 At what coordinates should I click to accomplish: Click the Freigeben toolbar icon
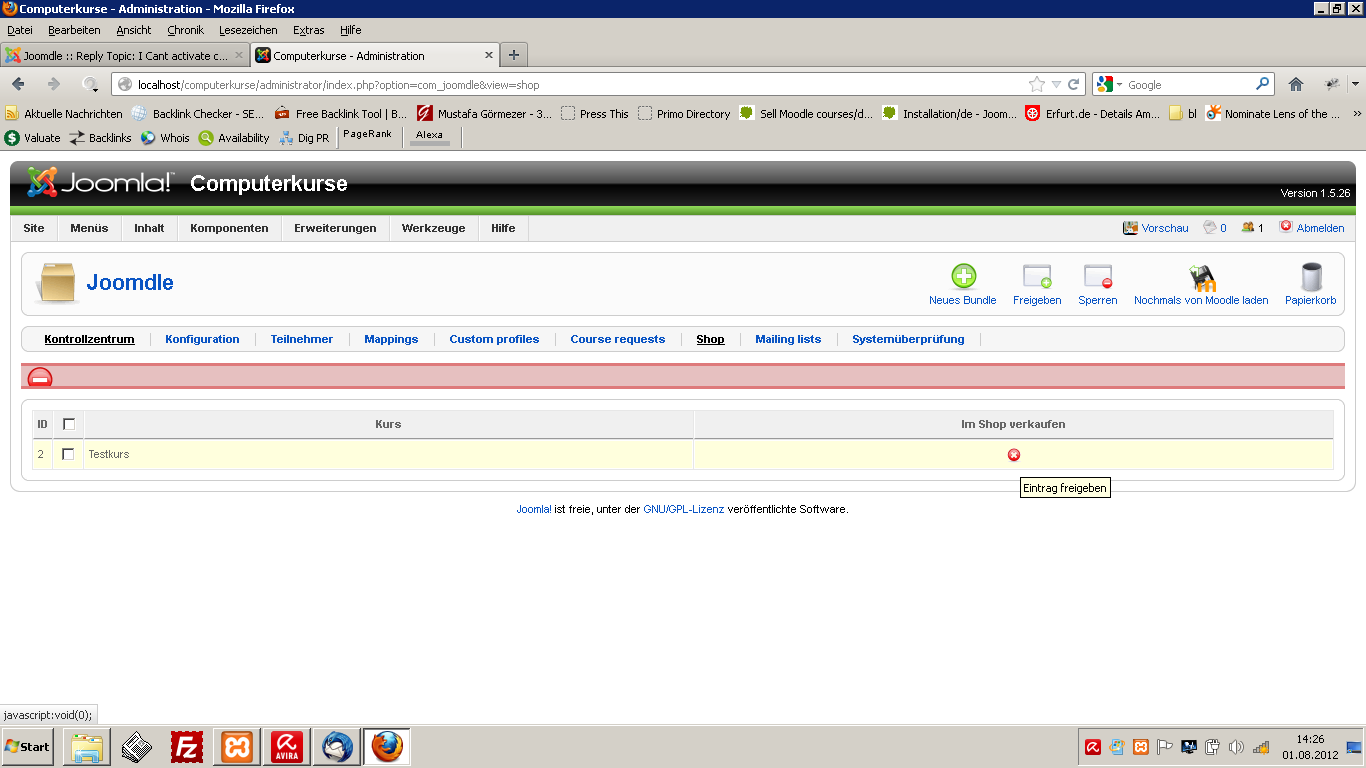click(1037, 278)
